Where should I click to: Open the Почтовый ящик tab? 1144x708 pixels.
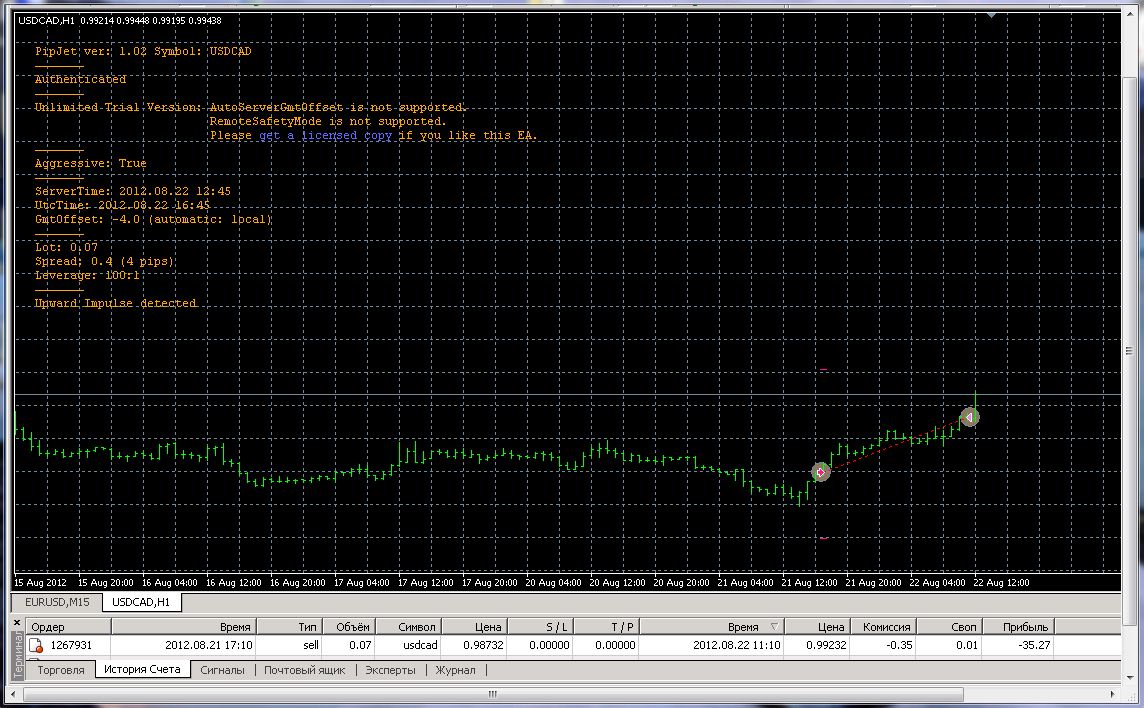coord(304,670)
